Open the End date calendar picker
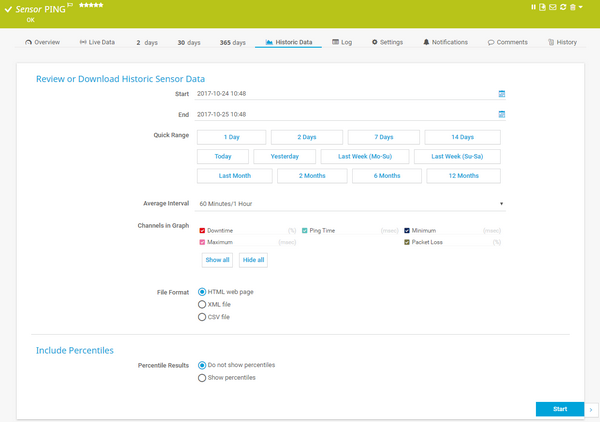Screen dimensions: 600x422 pyautogui.click(x=502, y=114)
